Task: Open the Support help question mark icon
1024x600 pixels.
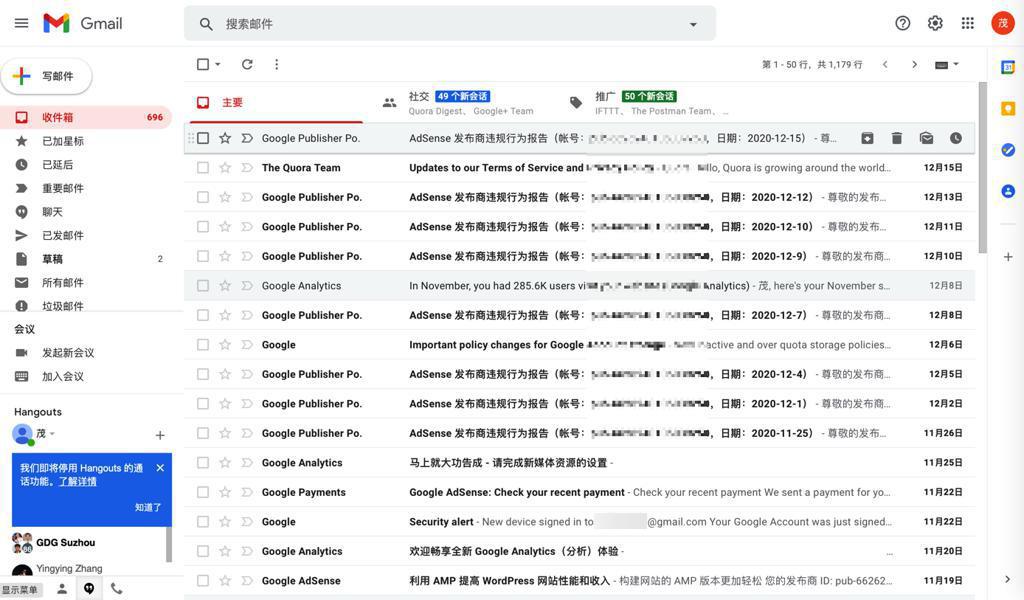Action: click(903, 24)
